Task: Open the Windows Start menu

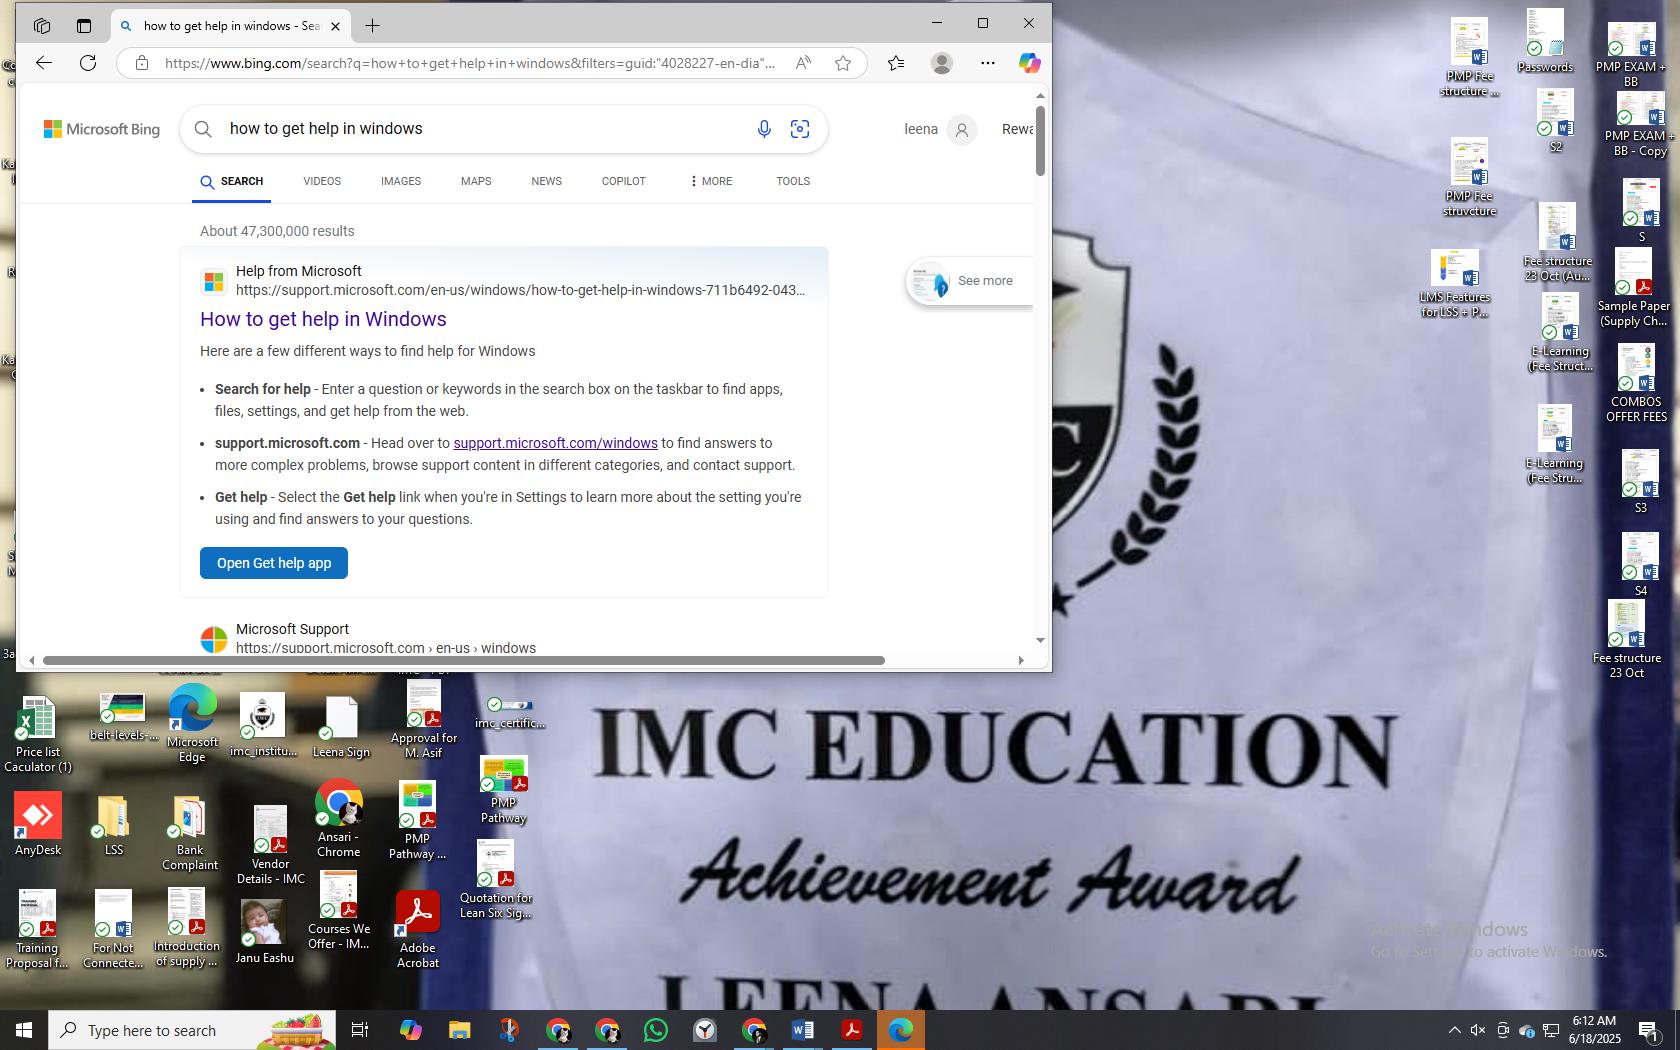Action: click(24, 1030)
